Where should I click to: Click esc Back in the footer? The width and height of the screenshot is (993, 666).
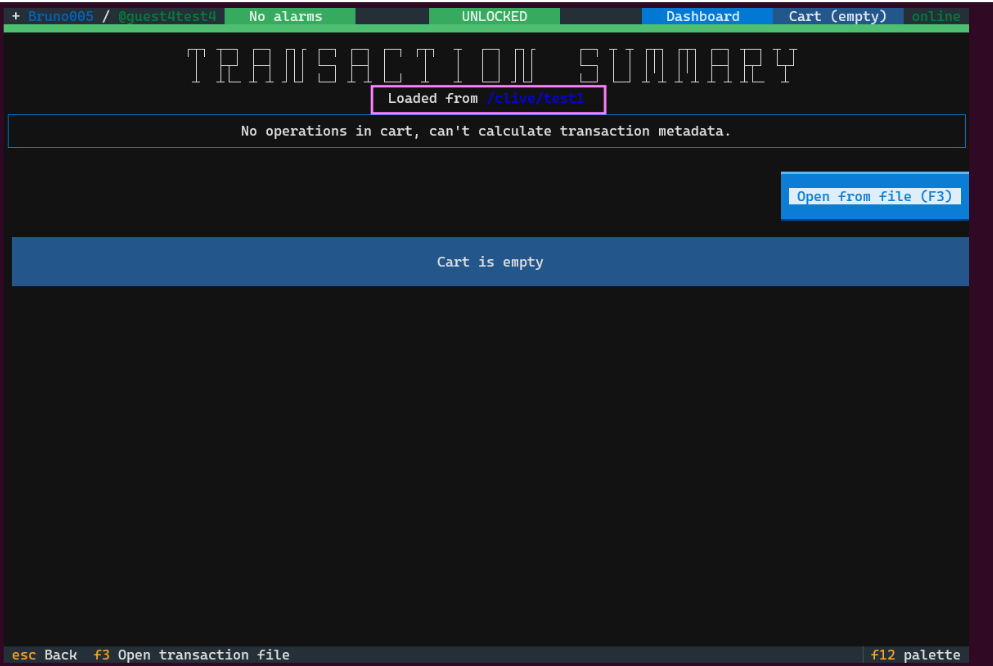tap(60, 655)
